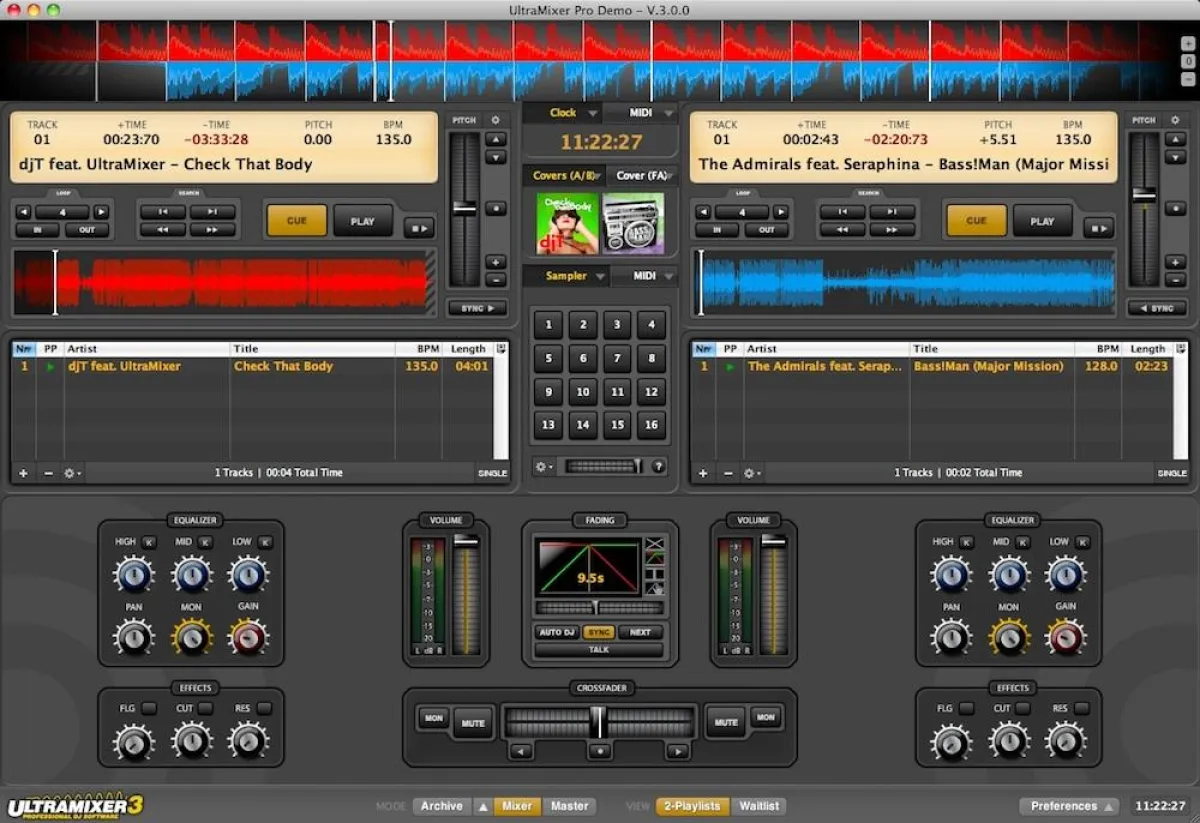Enable AUTO DJ
Image resolution: width=1200 pixels, height=823 pixels.
click(x=557, y=631)
